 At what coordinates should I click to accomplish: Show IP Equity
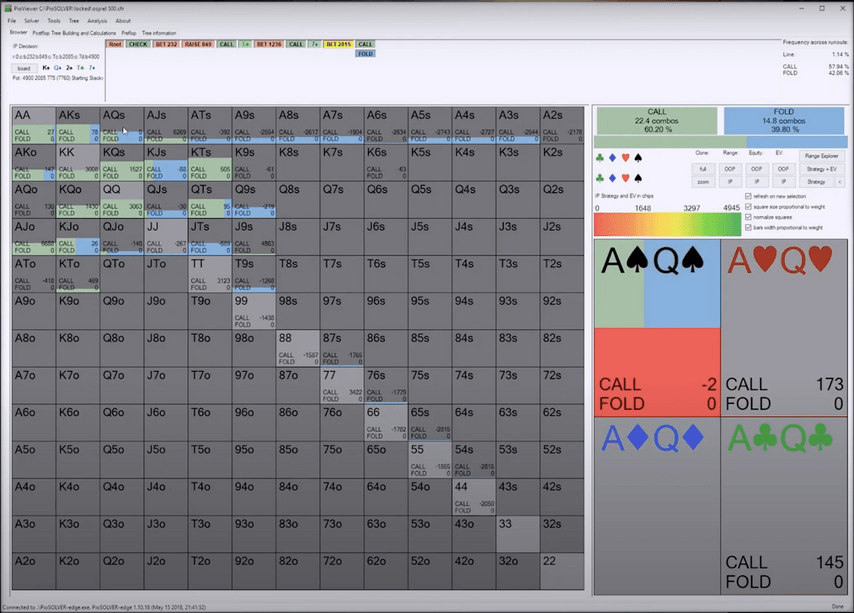757,182
